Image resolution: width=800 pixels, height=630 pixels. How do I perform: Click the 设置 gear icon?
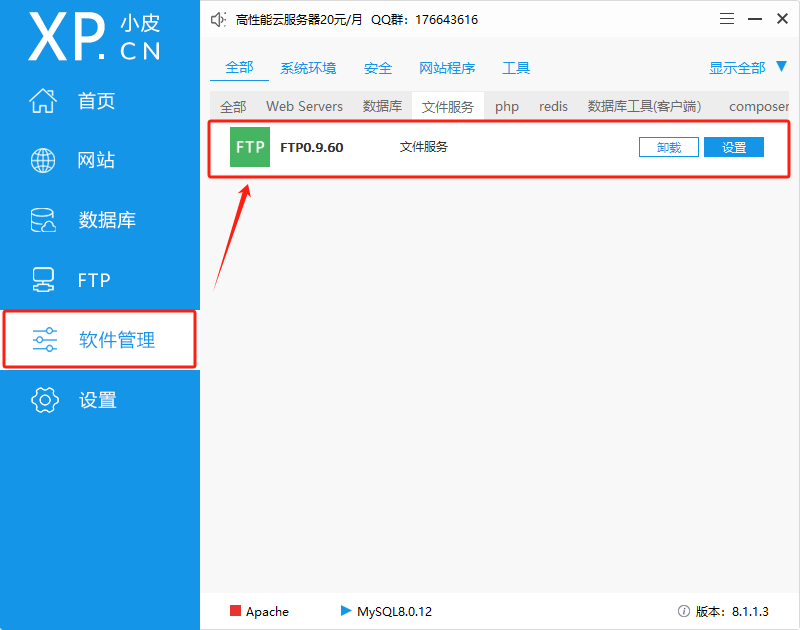tap(45, 400)
